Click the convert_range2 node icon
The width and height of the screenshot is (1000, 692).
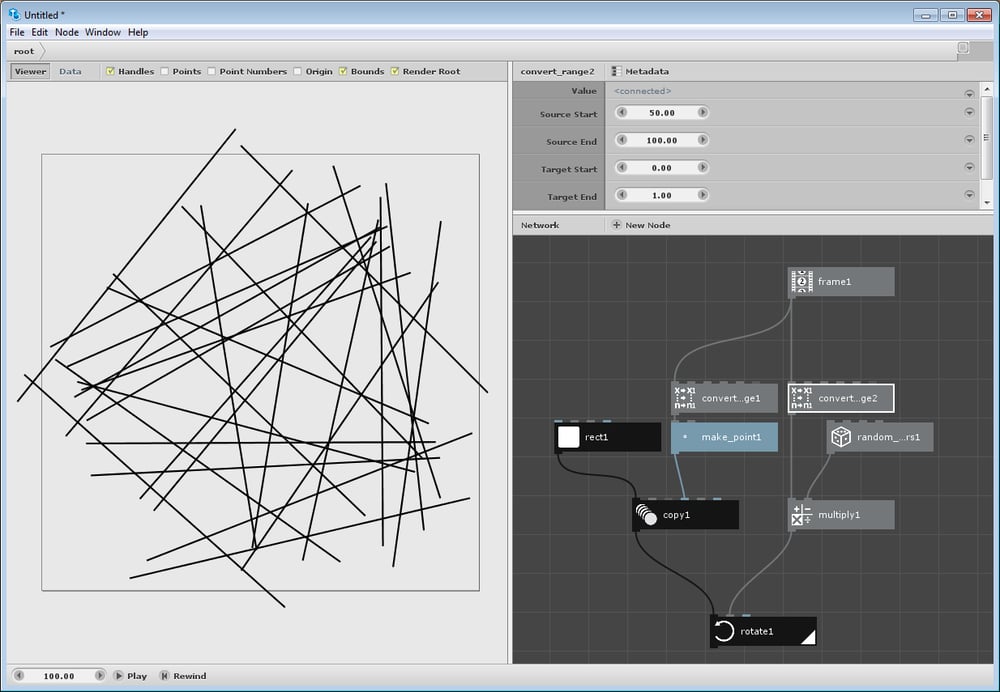tap(802, 398)
